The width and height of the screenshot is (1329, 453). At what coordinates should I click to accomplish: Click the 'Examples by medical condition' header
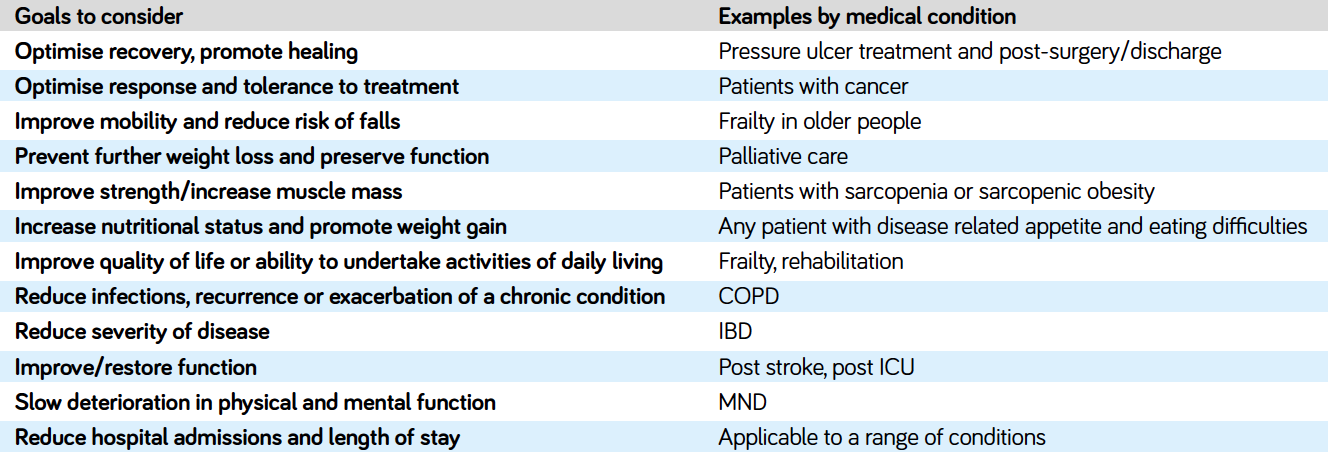pyautogui.click(x=867, y=16)
